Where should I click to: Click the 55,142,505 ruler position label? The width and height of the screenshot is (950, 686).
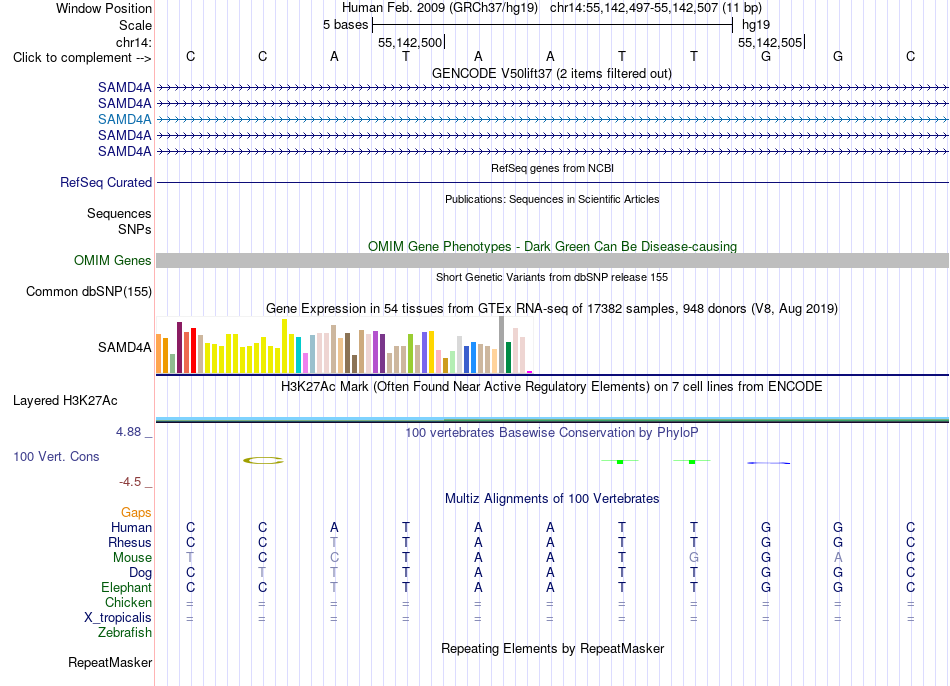tap(770, 42)
